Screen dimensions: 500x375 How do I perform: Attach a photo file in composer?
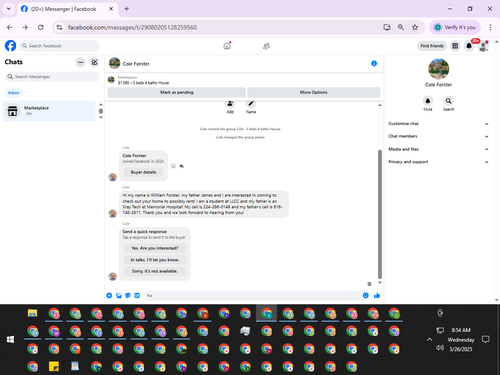(x=119, y=295)
